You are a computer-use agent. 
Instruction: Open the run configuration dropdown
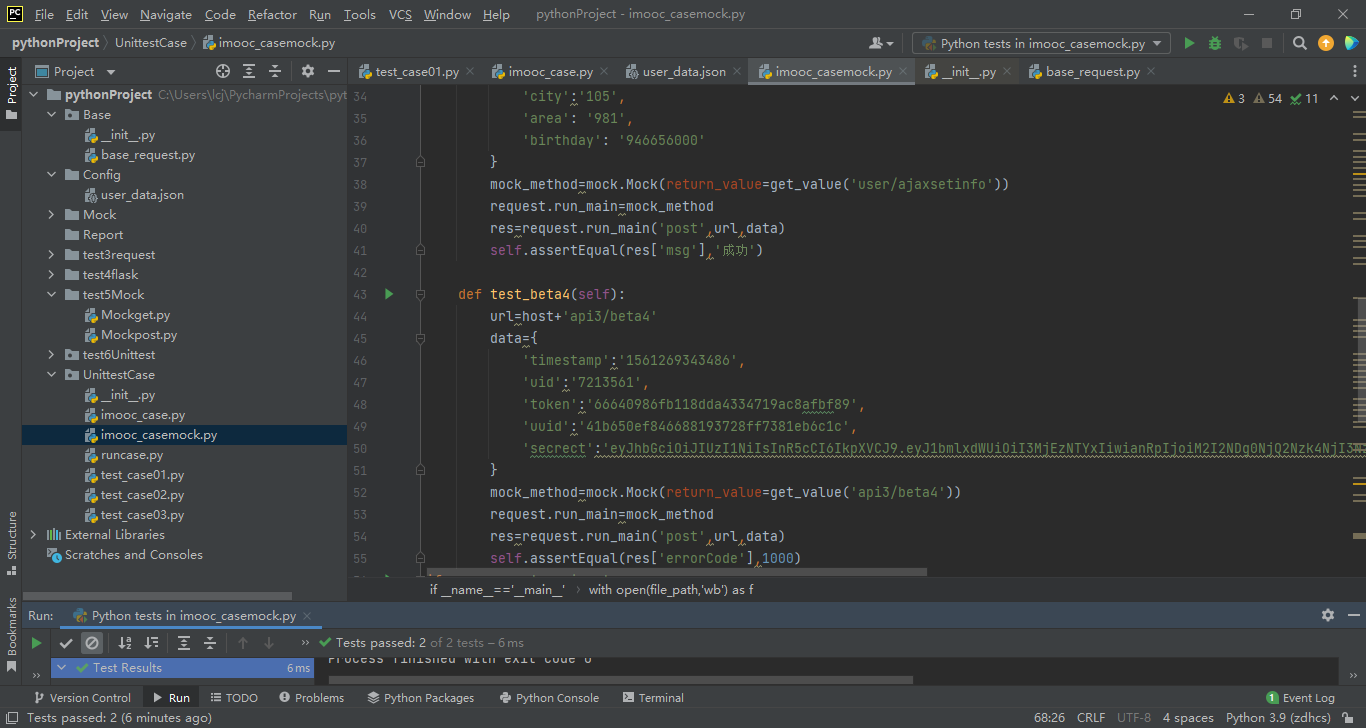tap(1041, 43)
